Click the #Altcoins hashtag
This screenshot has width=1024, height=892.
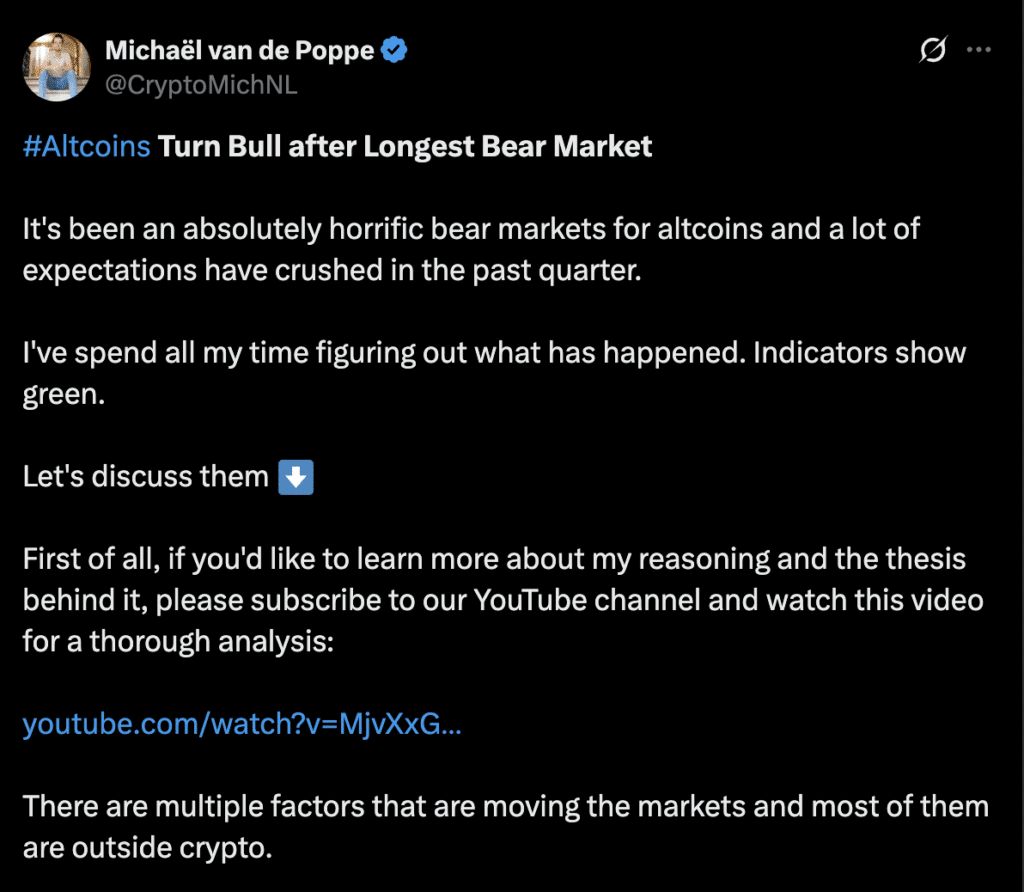(x=86, y=147)
